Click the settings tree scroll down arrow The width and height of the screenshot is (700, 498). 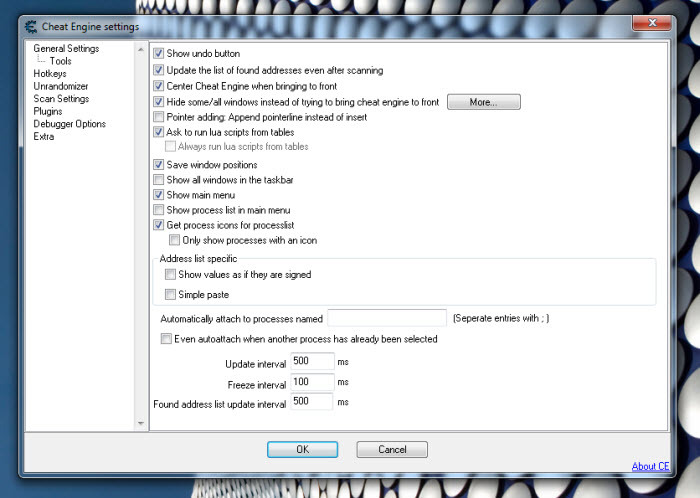[141, 423]
